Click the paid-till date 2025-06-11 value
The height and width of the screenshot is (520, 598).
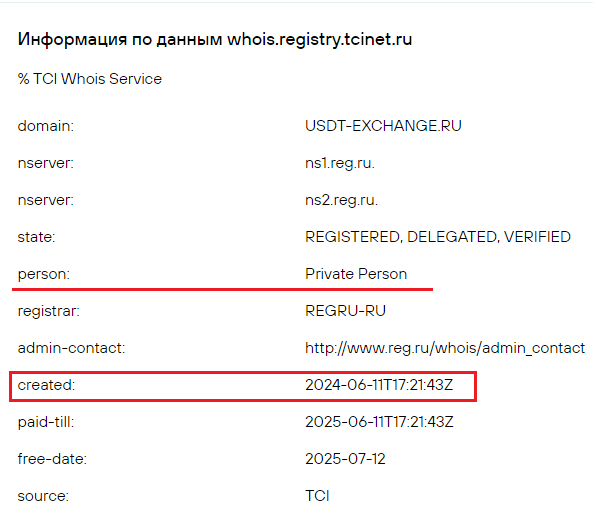pyautogui.click(x=379, y=422)
